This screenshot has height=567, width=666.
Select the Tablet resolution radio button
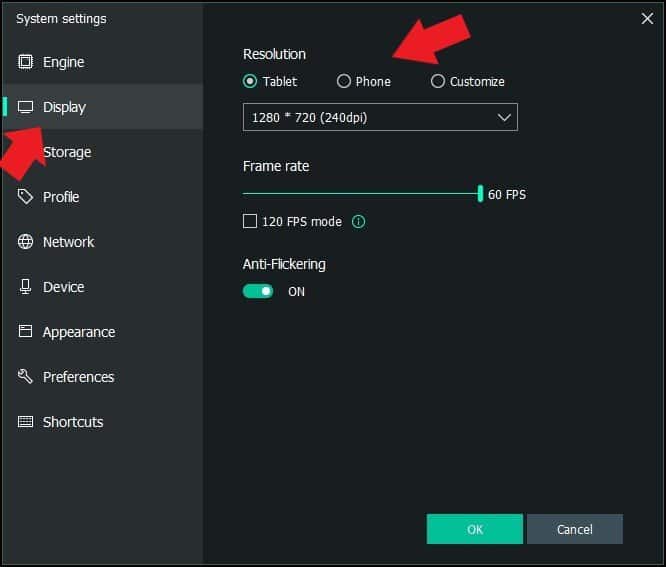point(250,82)
